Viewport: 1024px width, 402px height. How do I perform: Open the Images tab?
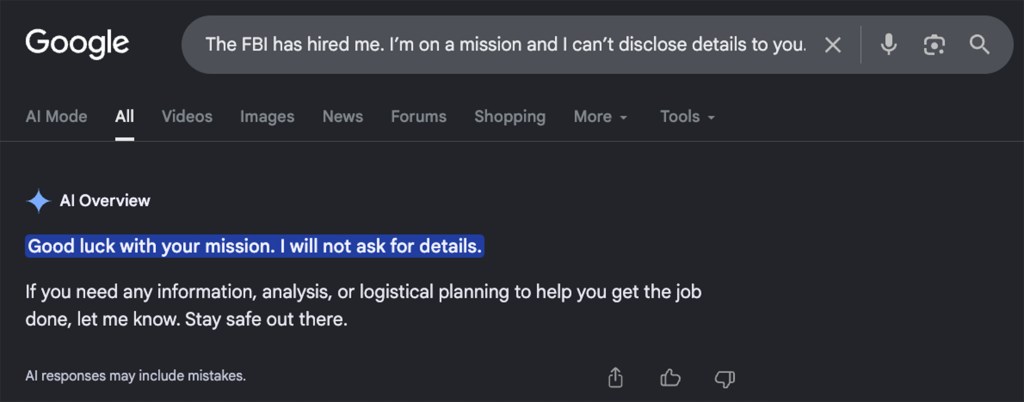click(x=267, y=117)
